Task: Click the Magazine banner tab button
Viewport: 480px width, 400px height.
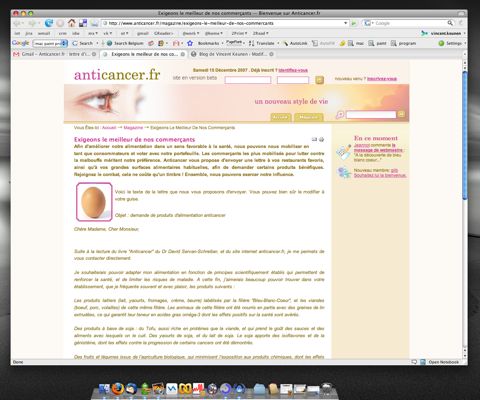Action: click(x=309, y=117)
